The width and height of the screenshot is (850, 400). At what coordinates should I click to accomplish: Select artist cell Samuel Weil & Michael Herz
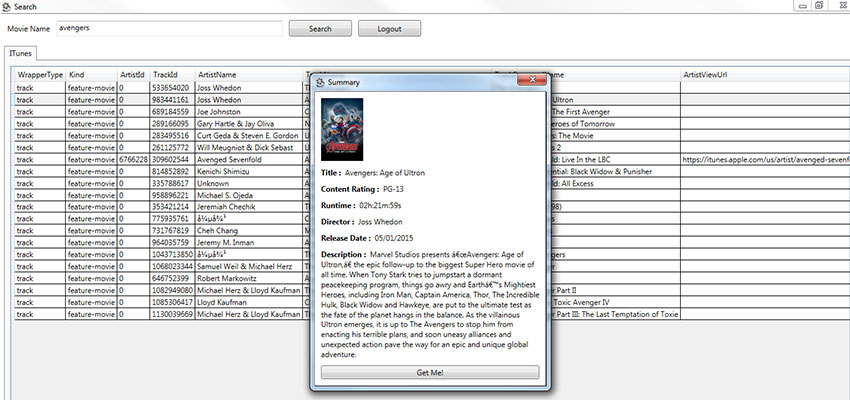click(x=248, y=267)
